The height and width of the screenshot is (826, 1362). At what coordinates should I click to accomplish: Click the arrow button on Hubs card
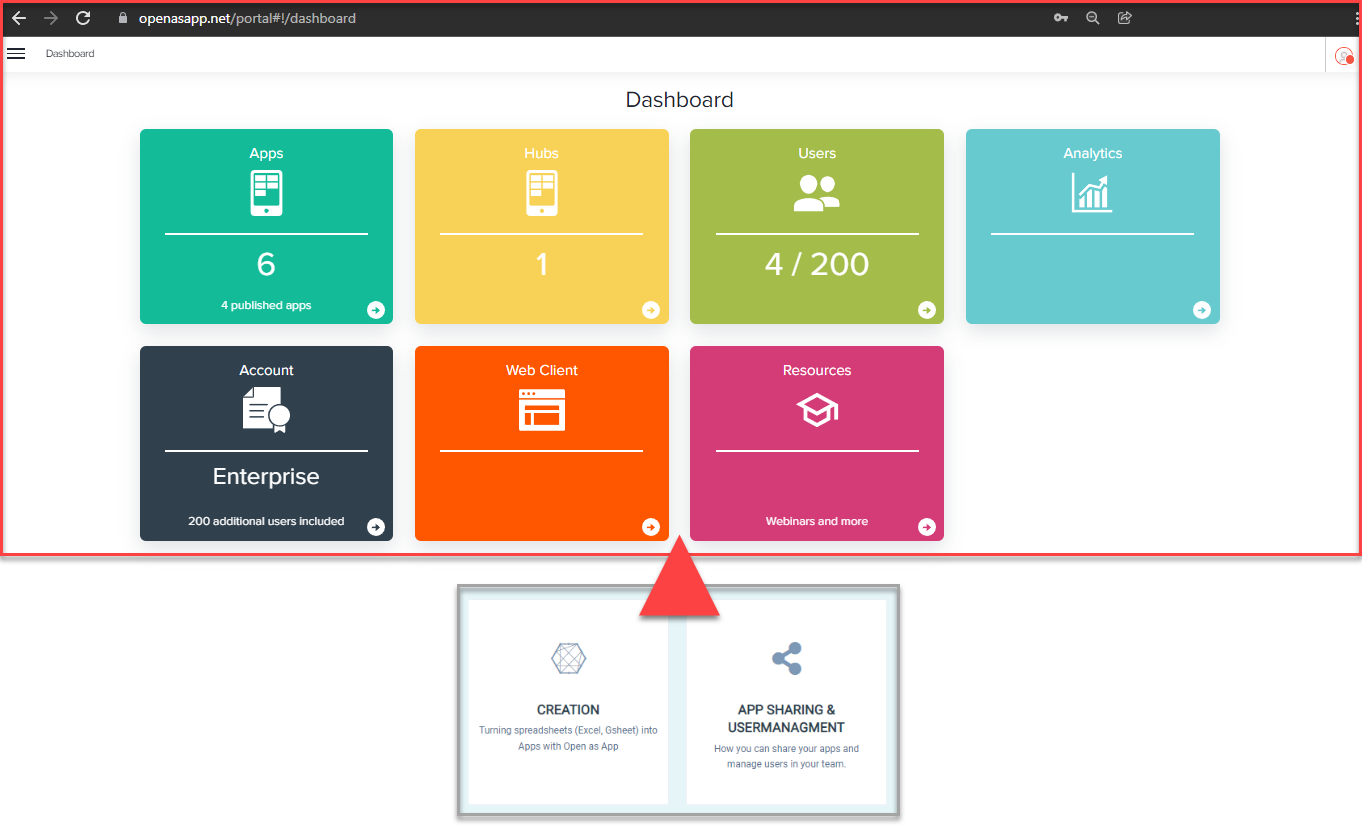click(651, 310)
